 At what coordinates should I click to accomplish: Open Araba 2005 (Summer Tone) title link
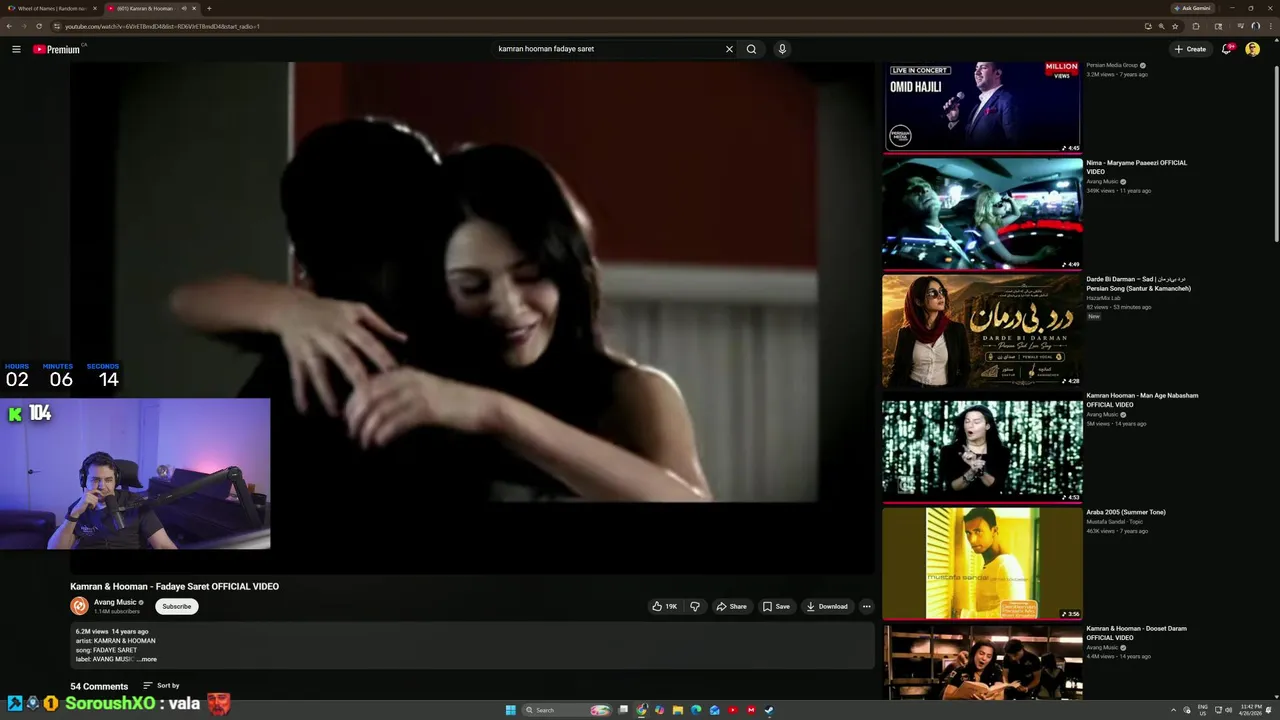point(1126,512)
